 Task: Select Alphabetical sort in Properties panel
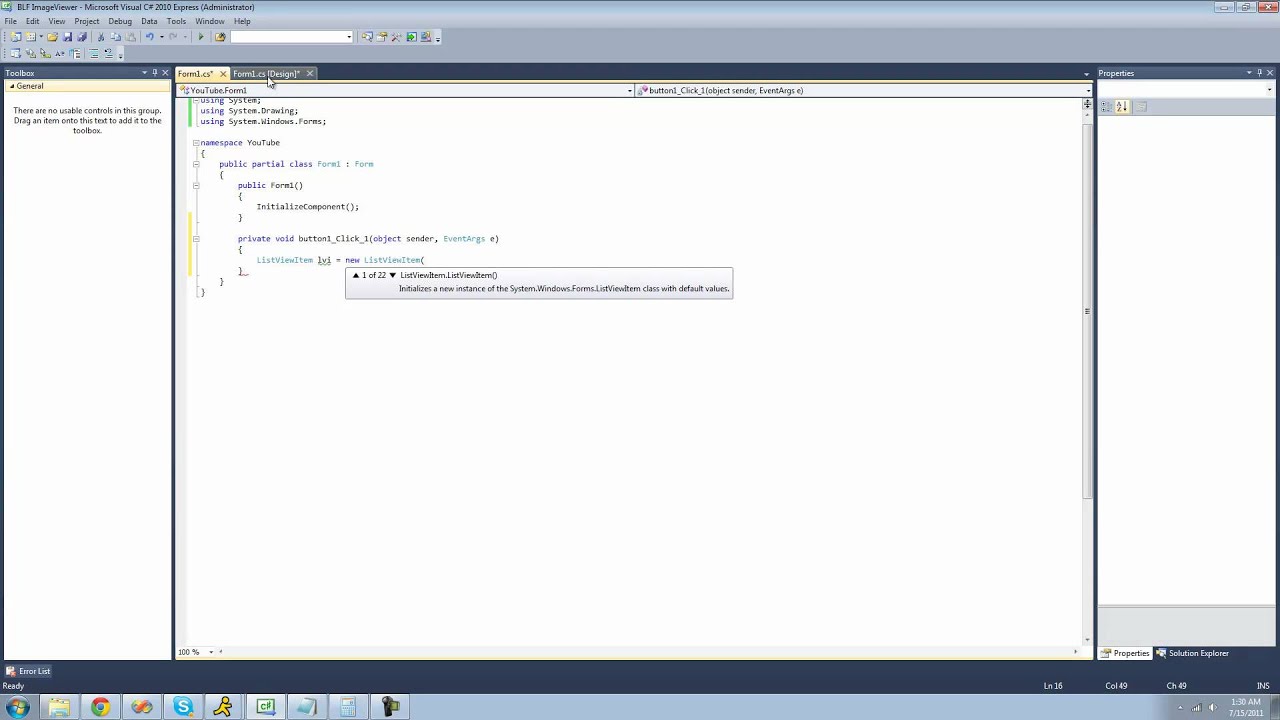(1121, 106)
